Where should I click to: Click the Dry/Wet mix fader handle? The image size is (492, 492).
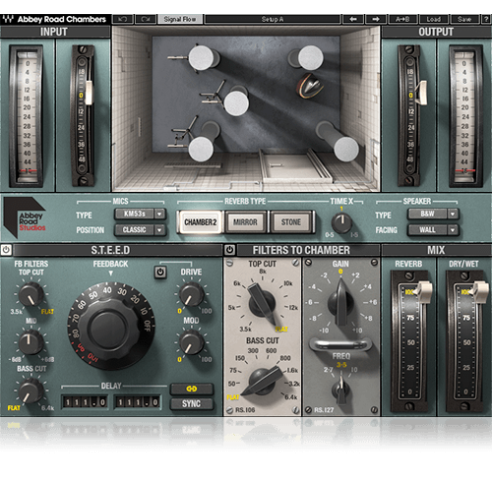pyautogui.click(x=480, y=291)
